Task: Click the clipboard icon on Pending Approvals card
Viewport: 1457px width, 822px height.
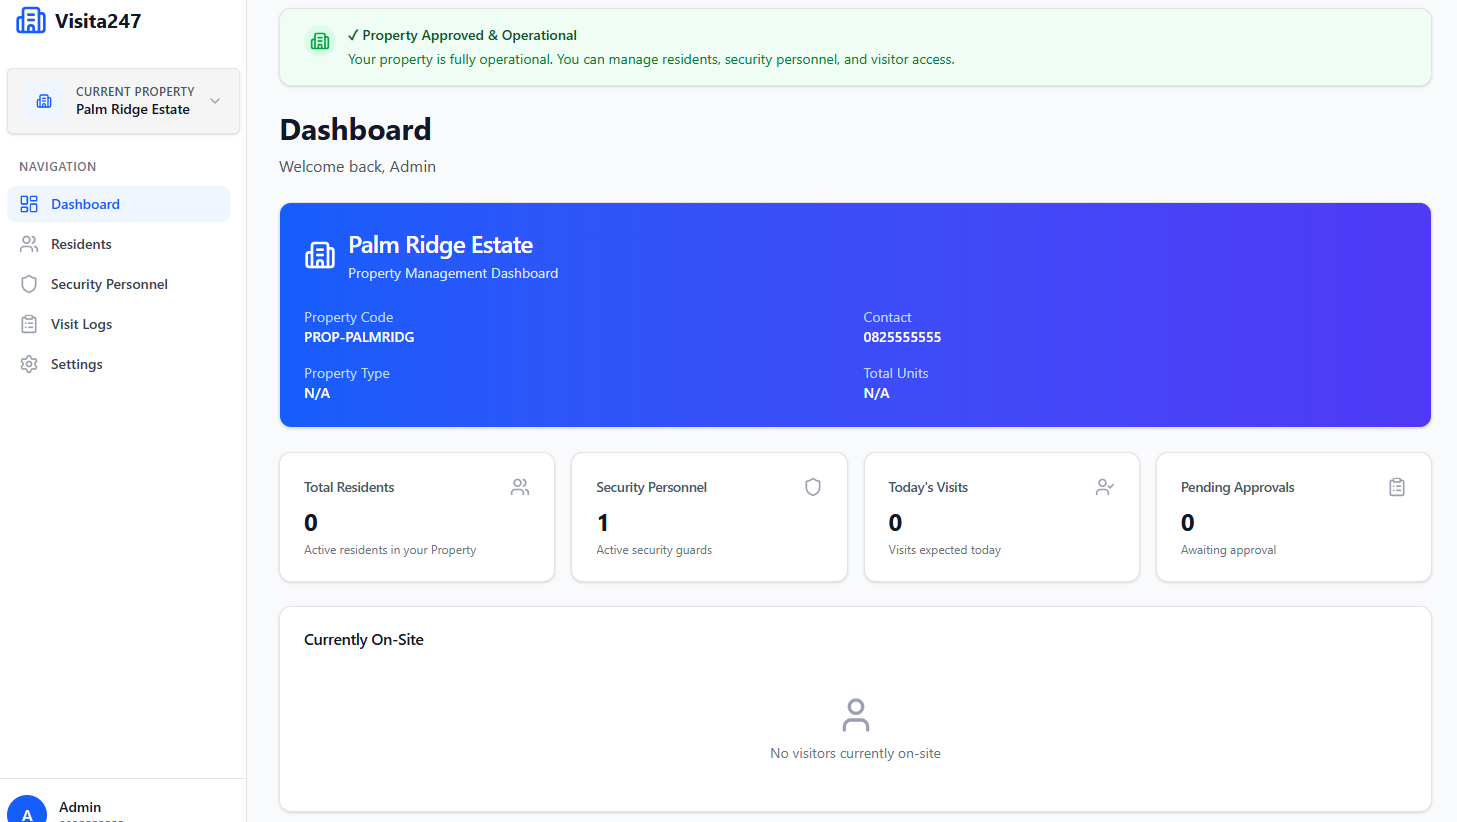Action: point(1396,486)
